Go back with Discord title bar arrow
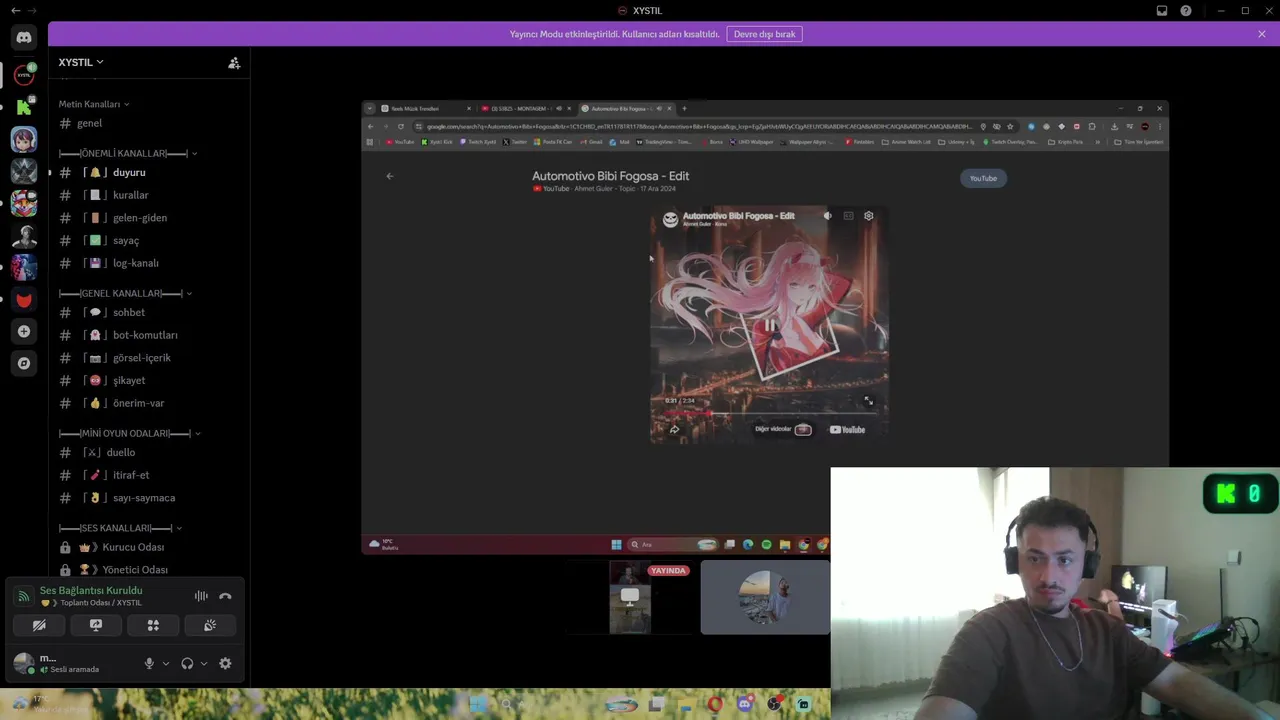Viewport: 1280px width, 720px height. 15,11
